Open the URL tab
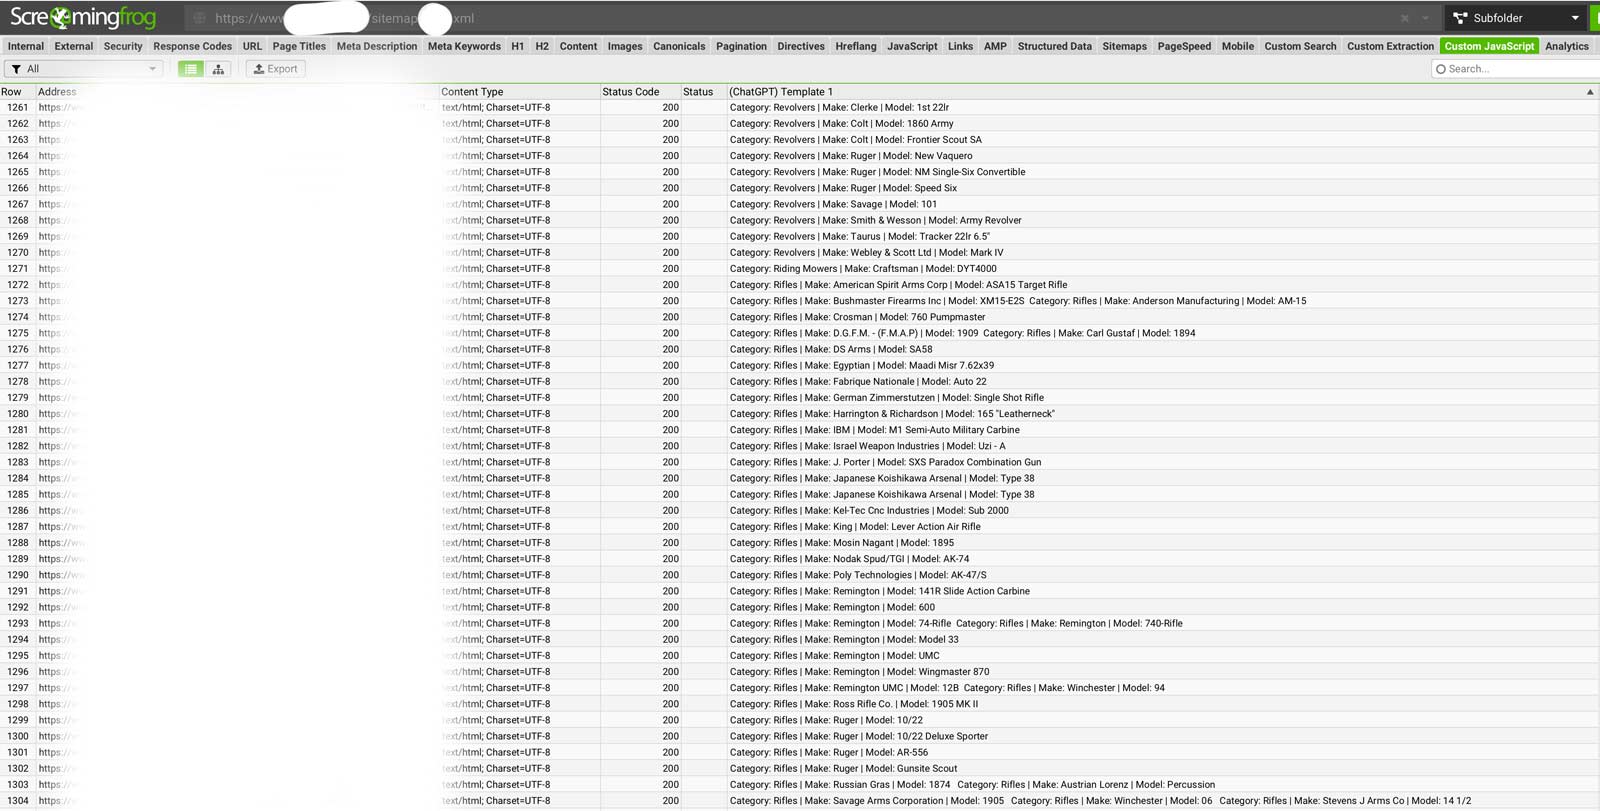Viewport: 1600px width, 811px height. pos(252,46)
